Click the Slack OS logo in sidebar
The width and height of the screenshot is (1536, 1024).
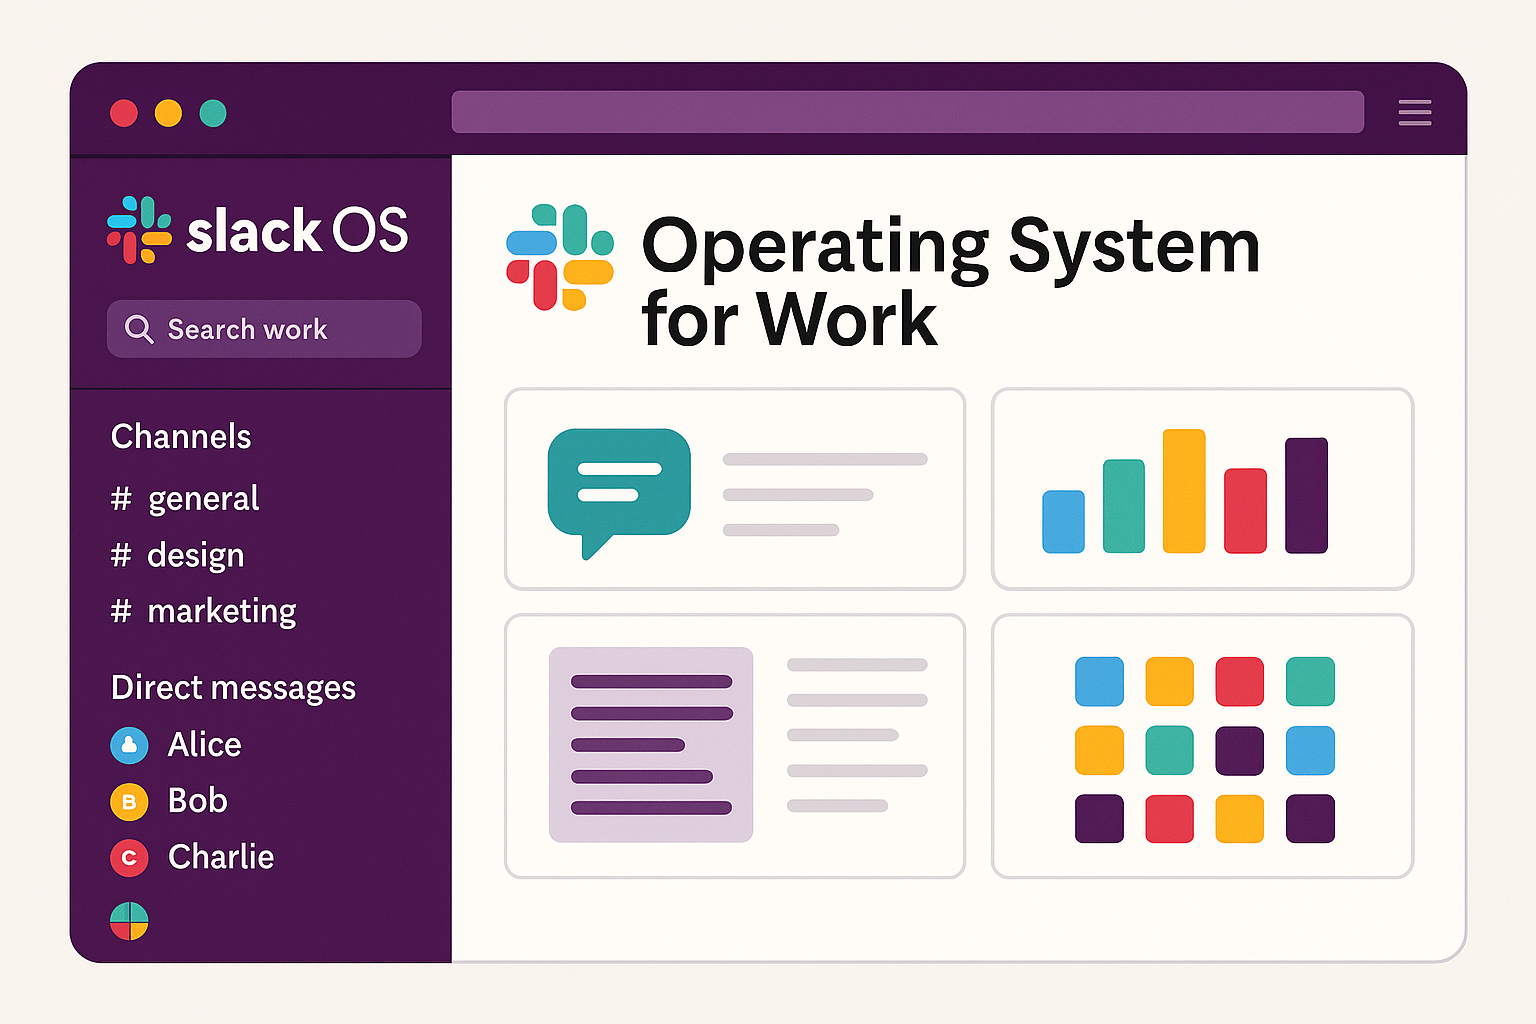click(x=258, y=230)
